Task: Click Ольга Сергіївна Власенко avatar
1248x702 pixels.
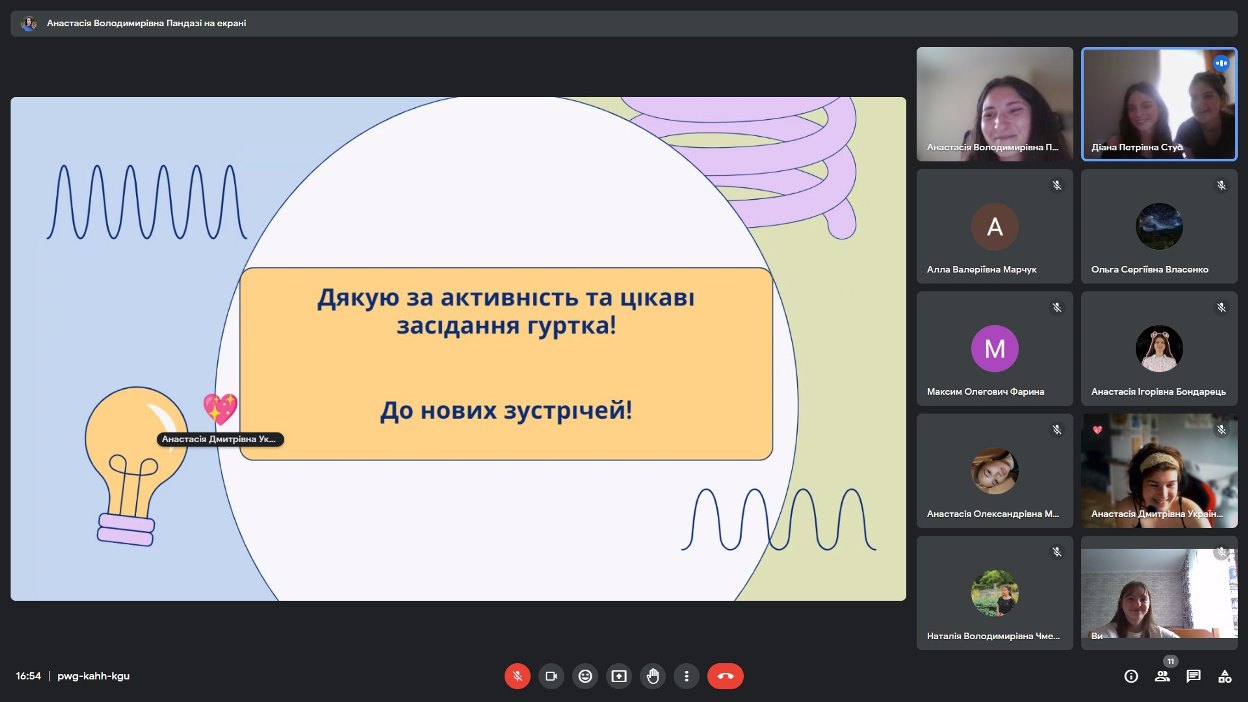Action: pos(1159,227)
